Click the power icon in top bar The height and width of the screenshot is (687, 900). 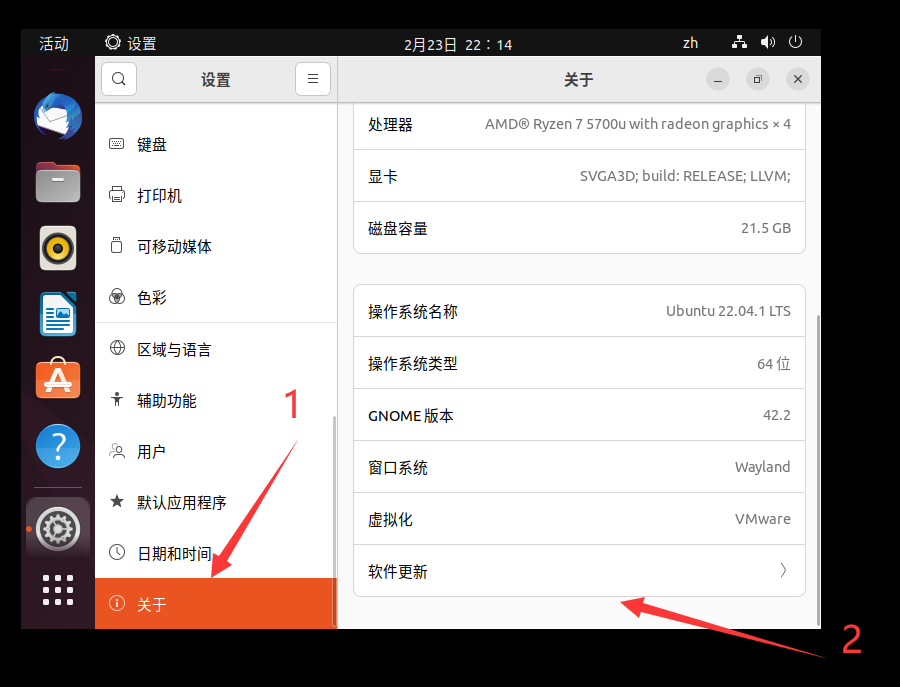[795, 42]
